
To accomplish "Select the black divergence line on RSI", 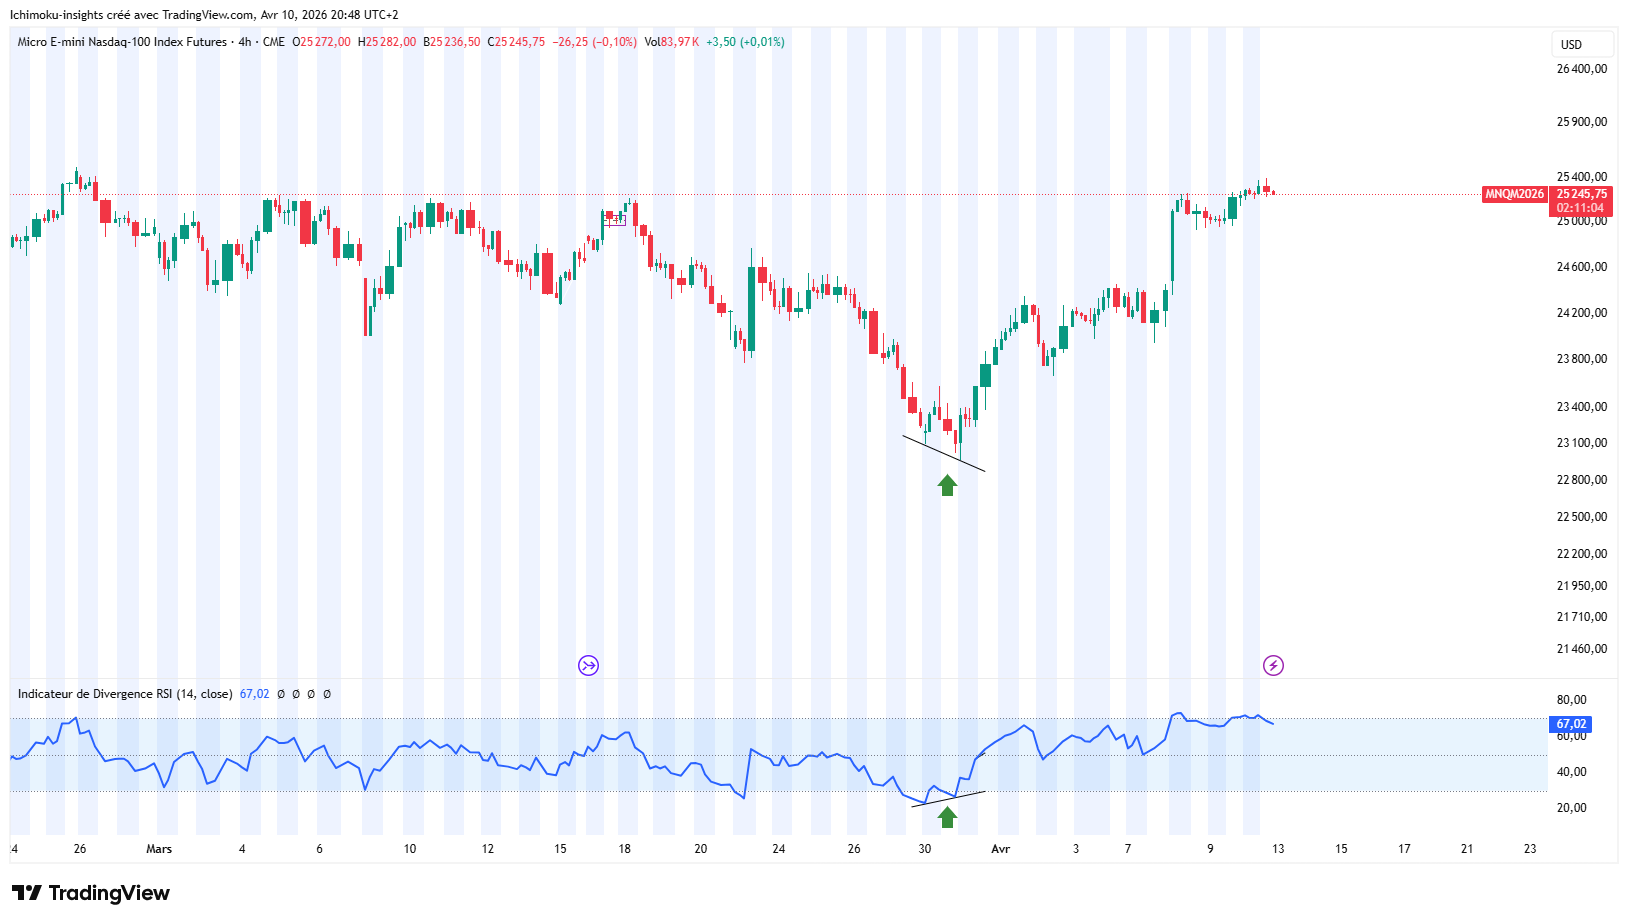I will click(x=948, y=798).
